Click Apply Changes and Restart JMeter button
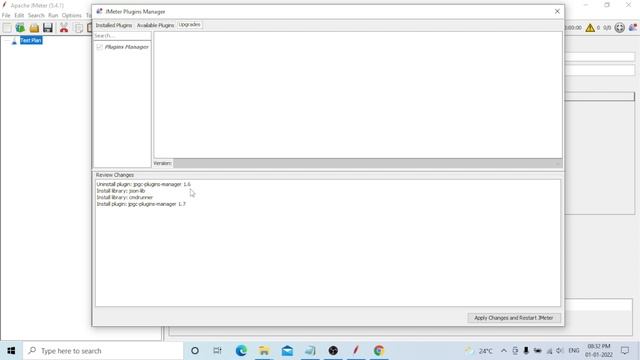 513,318
